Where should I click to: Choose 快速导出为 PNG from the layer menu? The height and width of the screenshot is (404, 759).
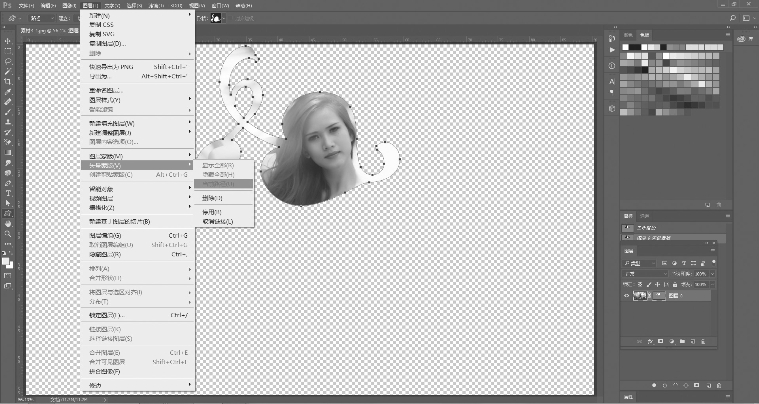click(x=112, y=67)
